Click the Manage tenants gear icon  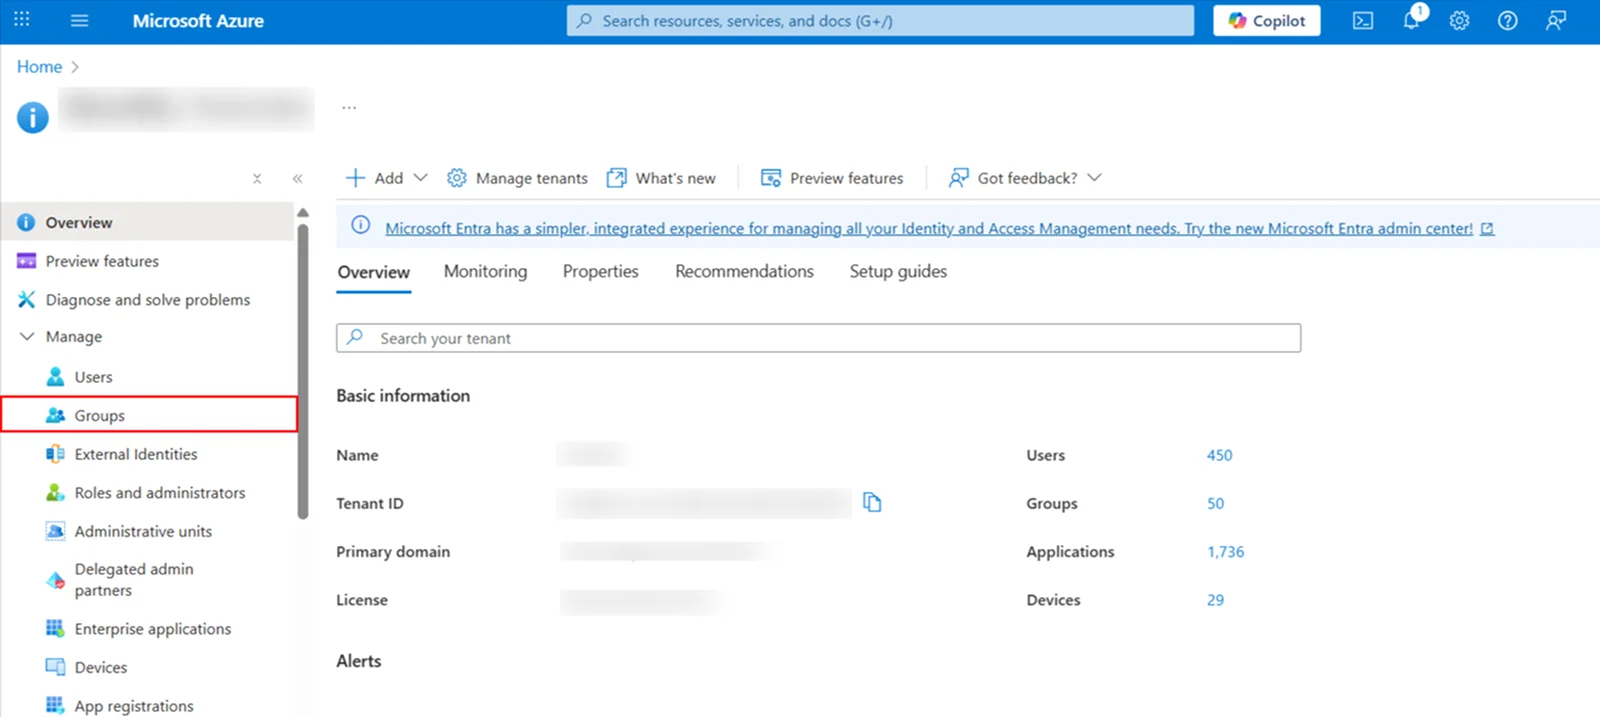[x=457, y=178]
